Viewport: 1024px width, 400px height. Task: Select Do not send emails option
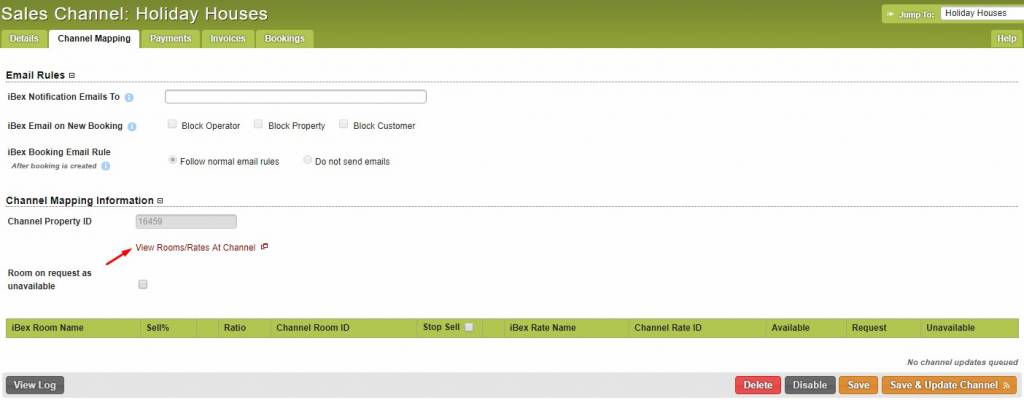coord(308,160)
